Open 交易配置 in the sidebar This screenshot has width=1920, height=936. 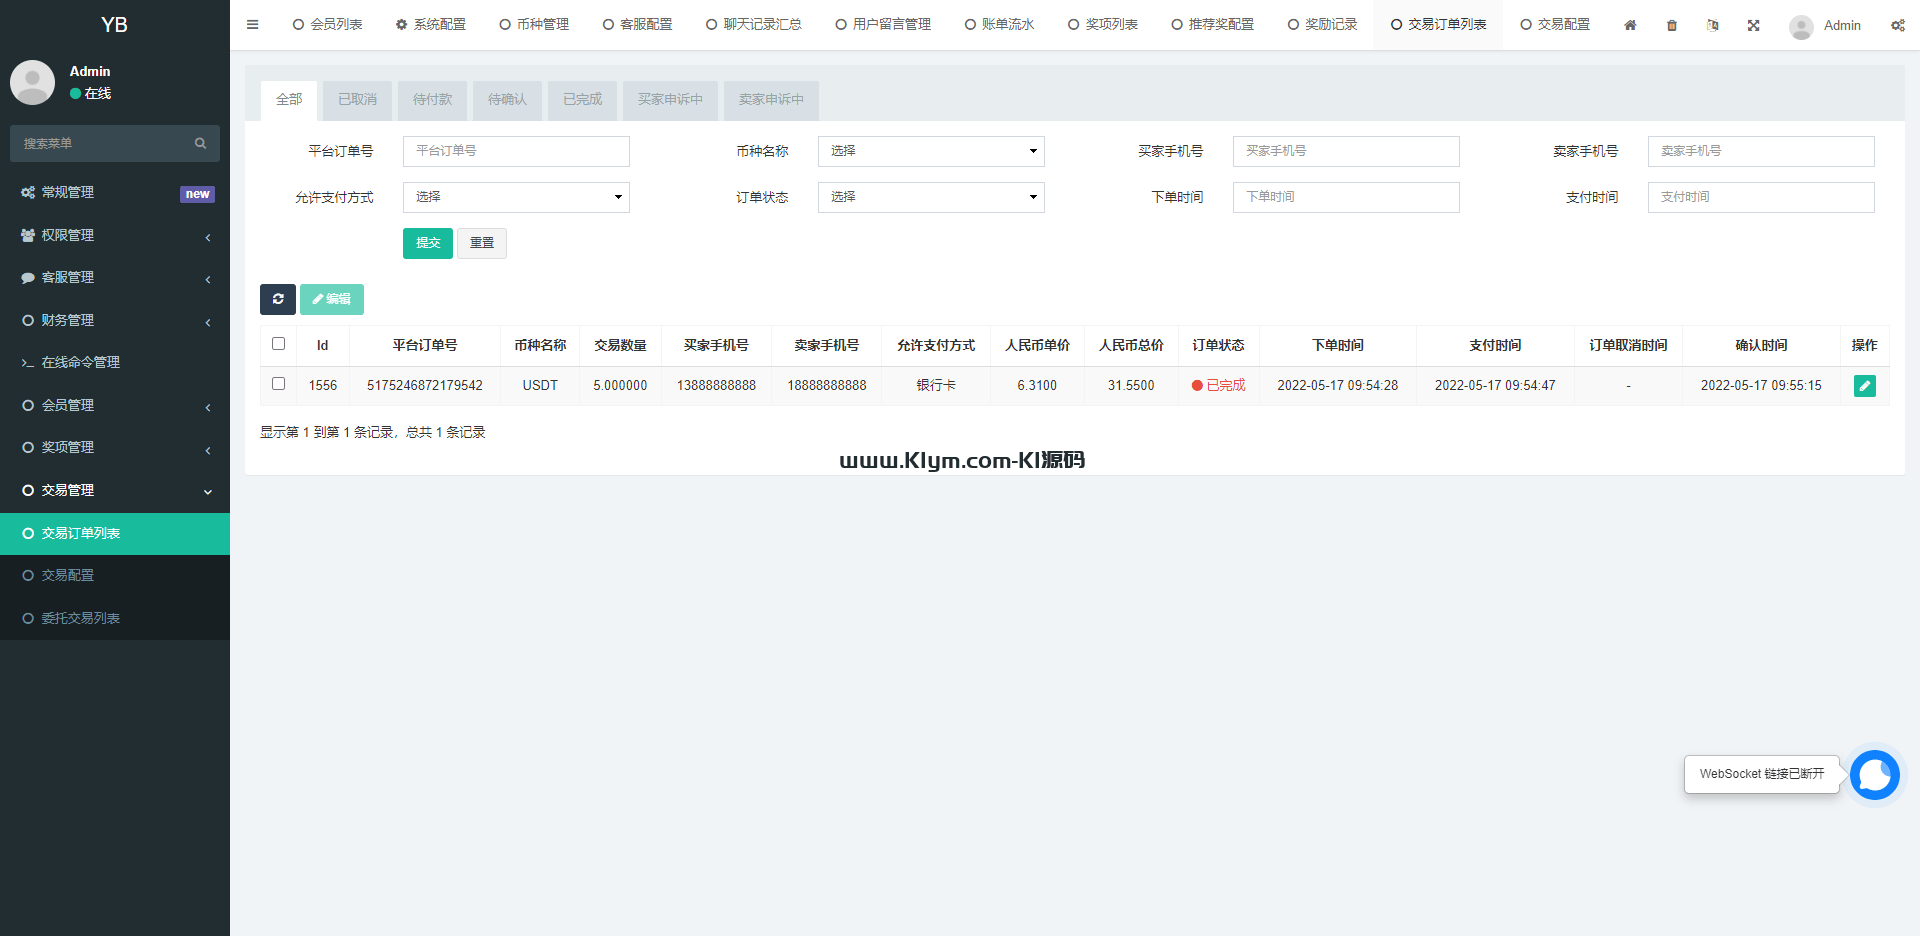tap(115, 576)
